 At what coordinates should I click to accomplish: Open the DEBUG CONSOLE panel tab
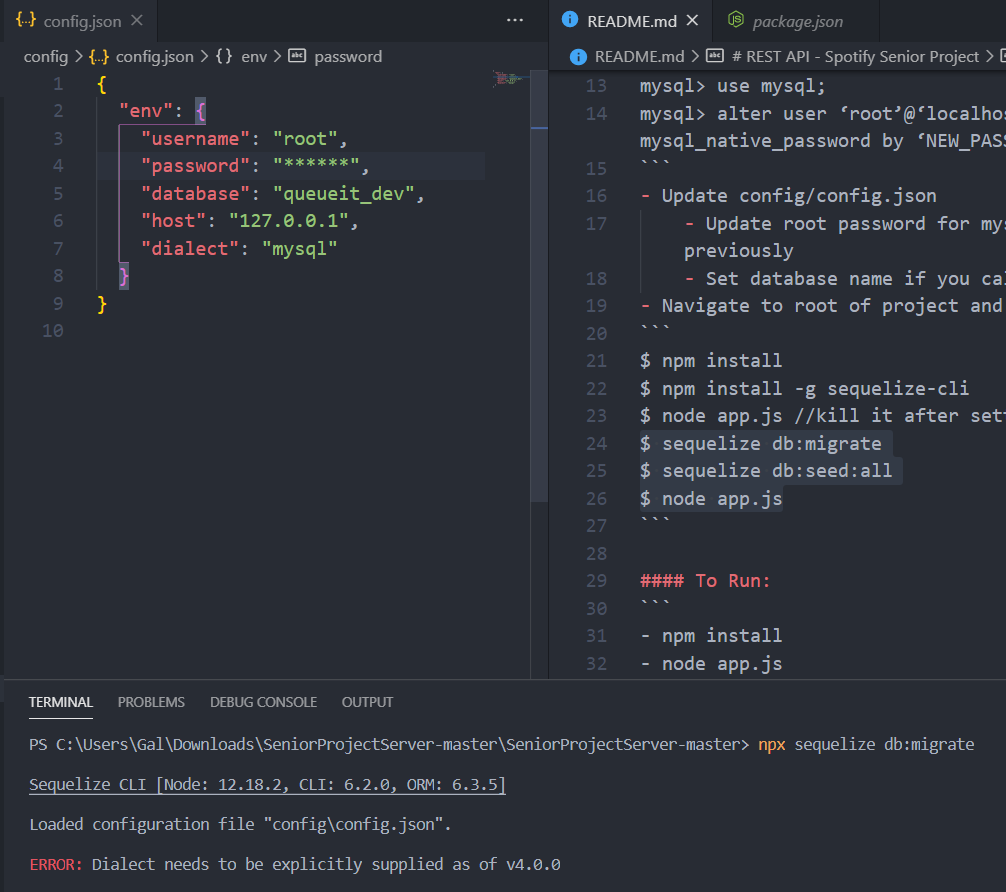click(x=263, y=702)
